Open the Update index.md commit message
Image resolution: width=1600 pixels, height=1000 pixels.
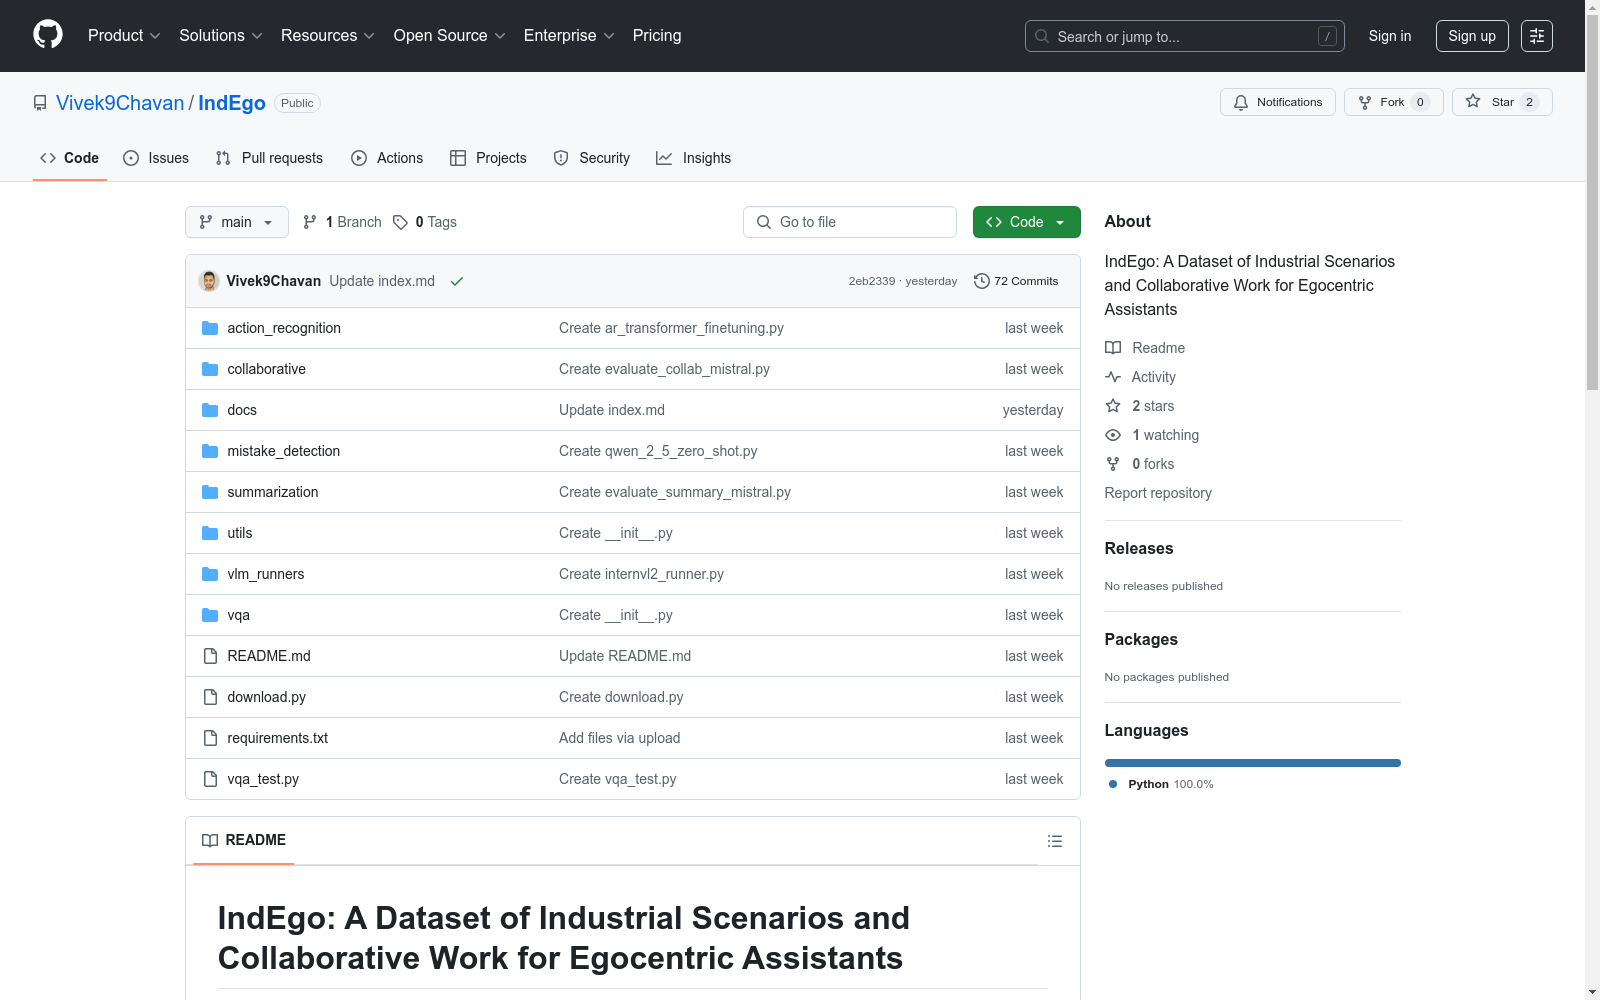(382, 281)
